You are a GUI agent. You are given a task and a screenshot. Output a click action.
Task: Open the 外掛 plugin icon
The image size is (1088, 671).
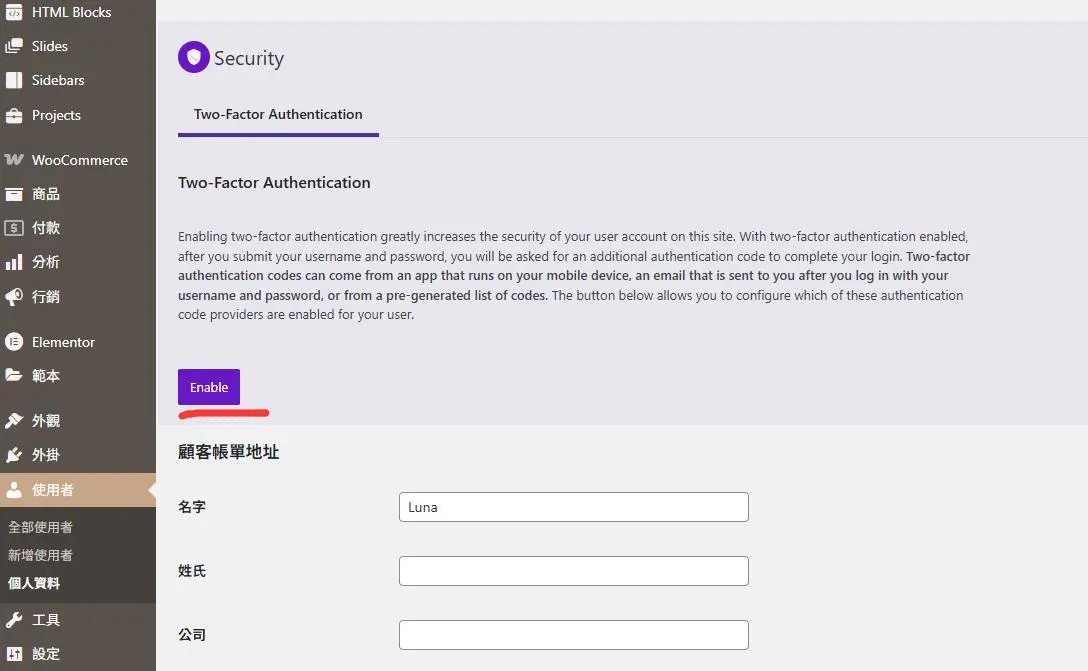tap(14, 455)
